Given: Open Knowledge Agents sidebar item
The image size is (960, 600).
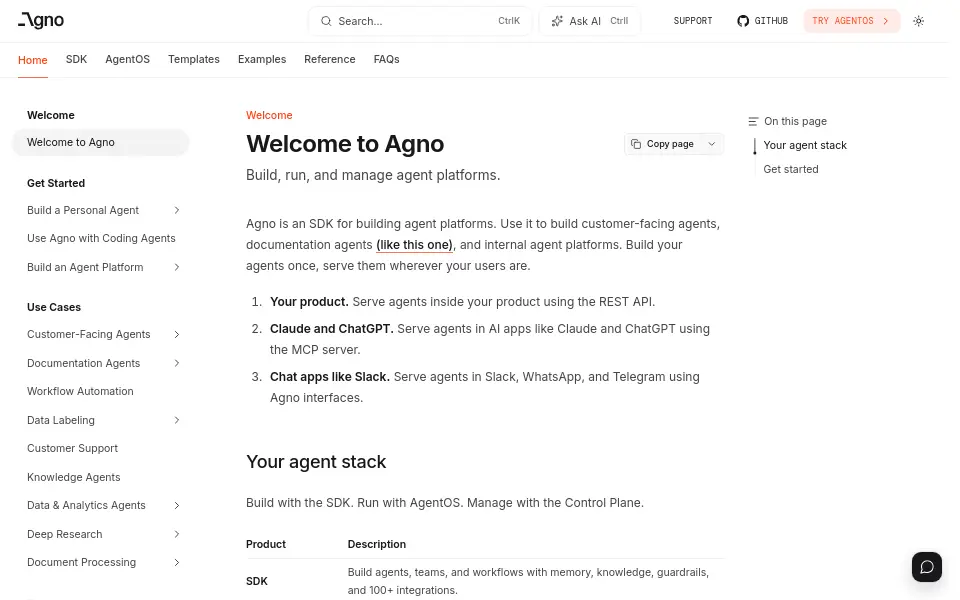Looking at the screenshot, I should (x=73, y=477).
